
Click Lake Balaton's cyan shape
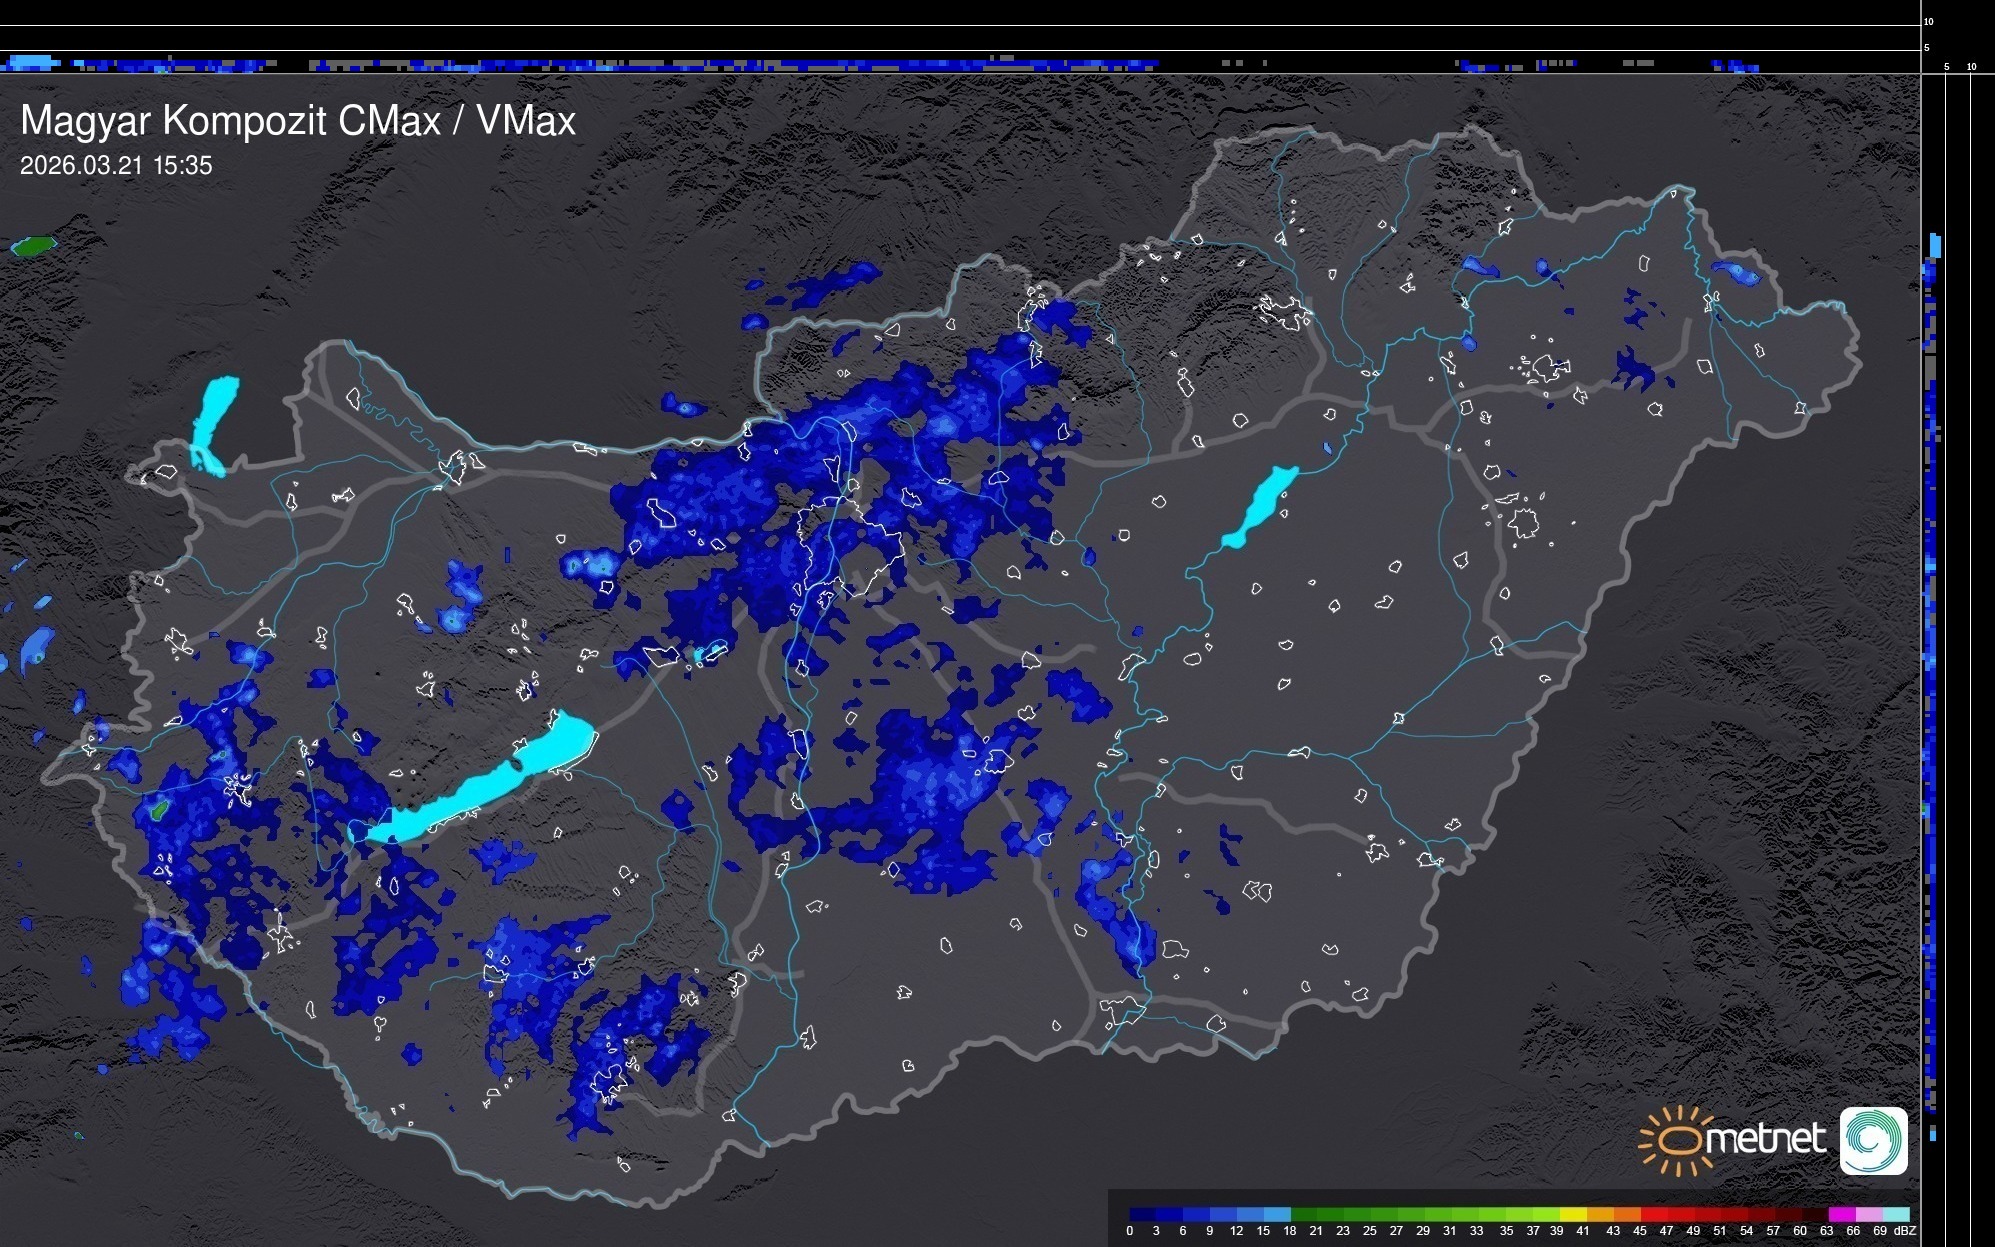(x=480, y=790)
